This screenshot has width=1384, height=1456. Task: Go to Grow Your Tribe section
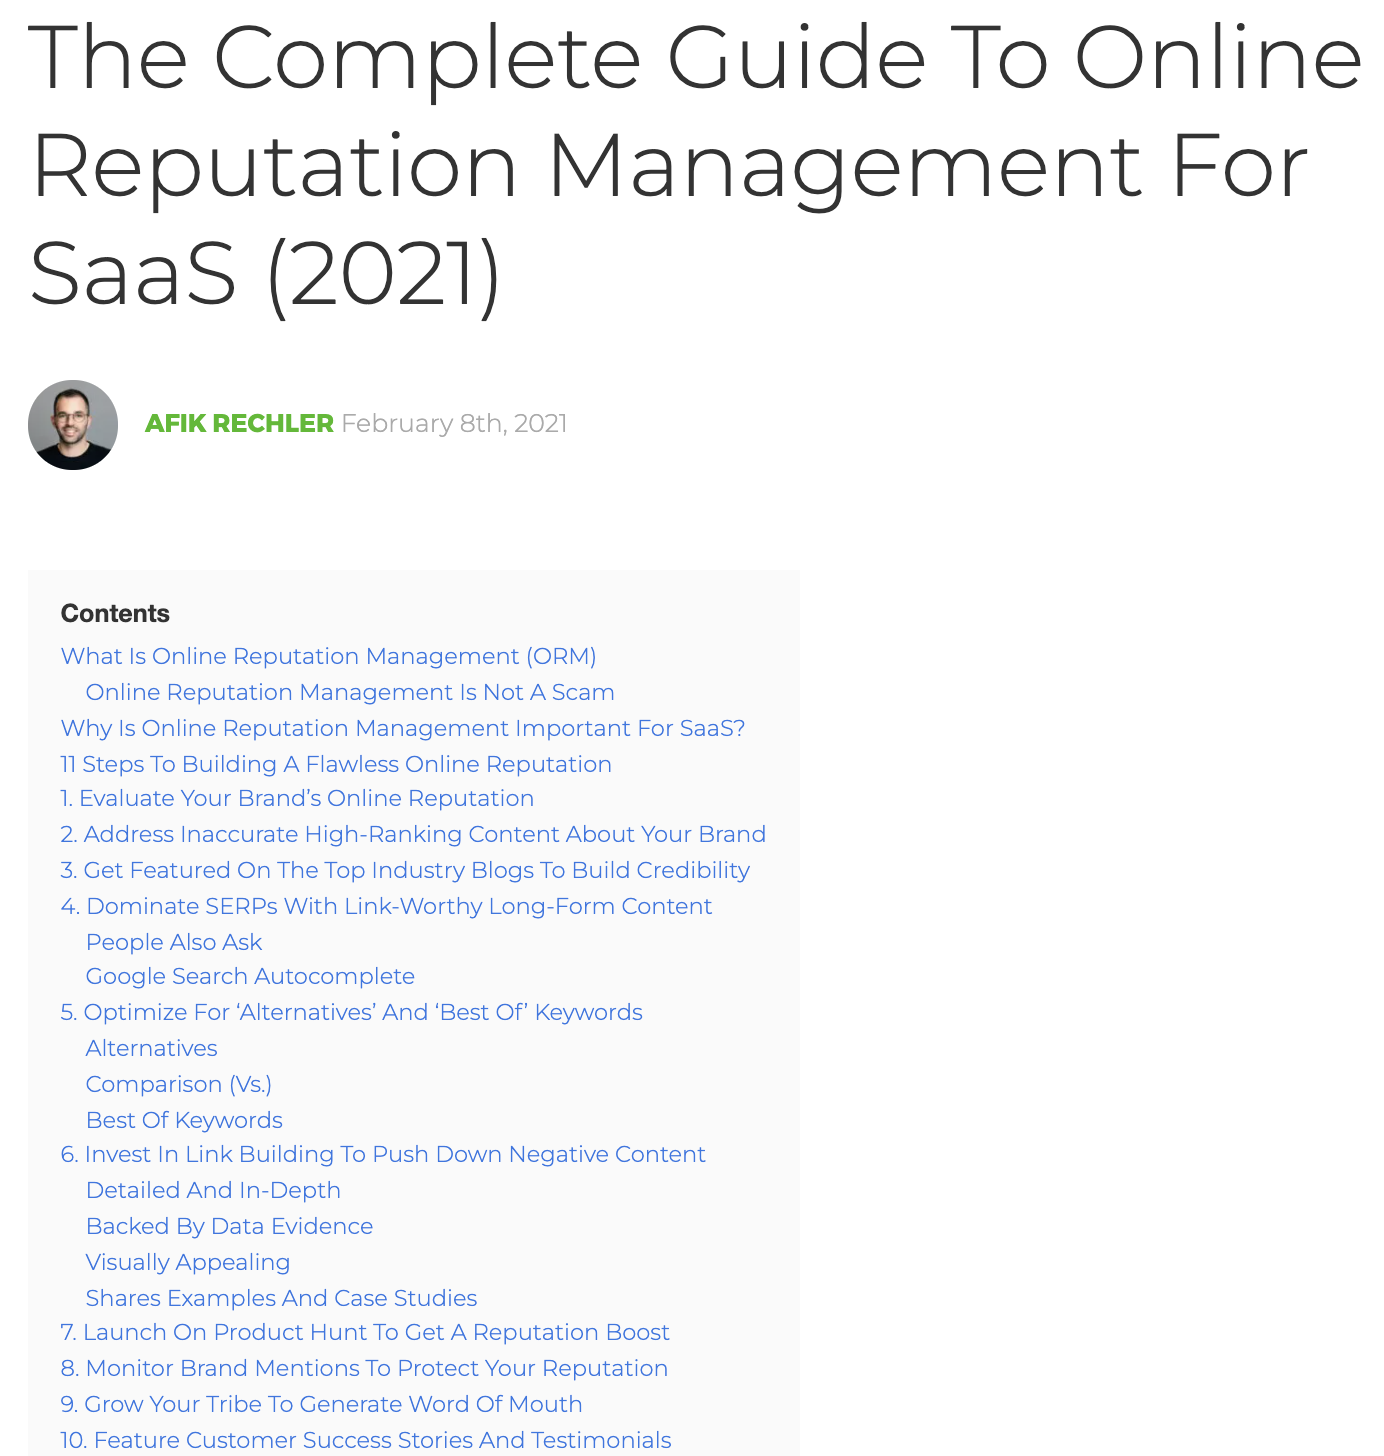[x=321, y=1404]
